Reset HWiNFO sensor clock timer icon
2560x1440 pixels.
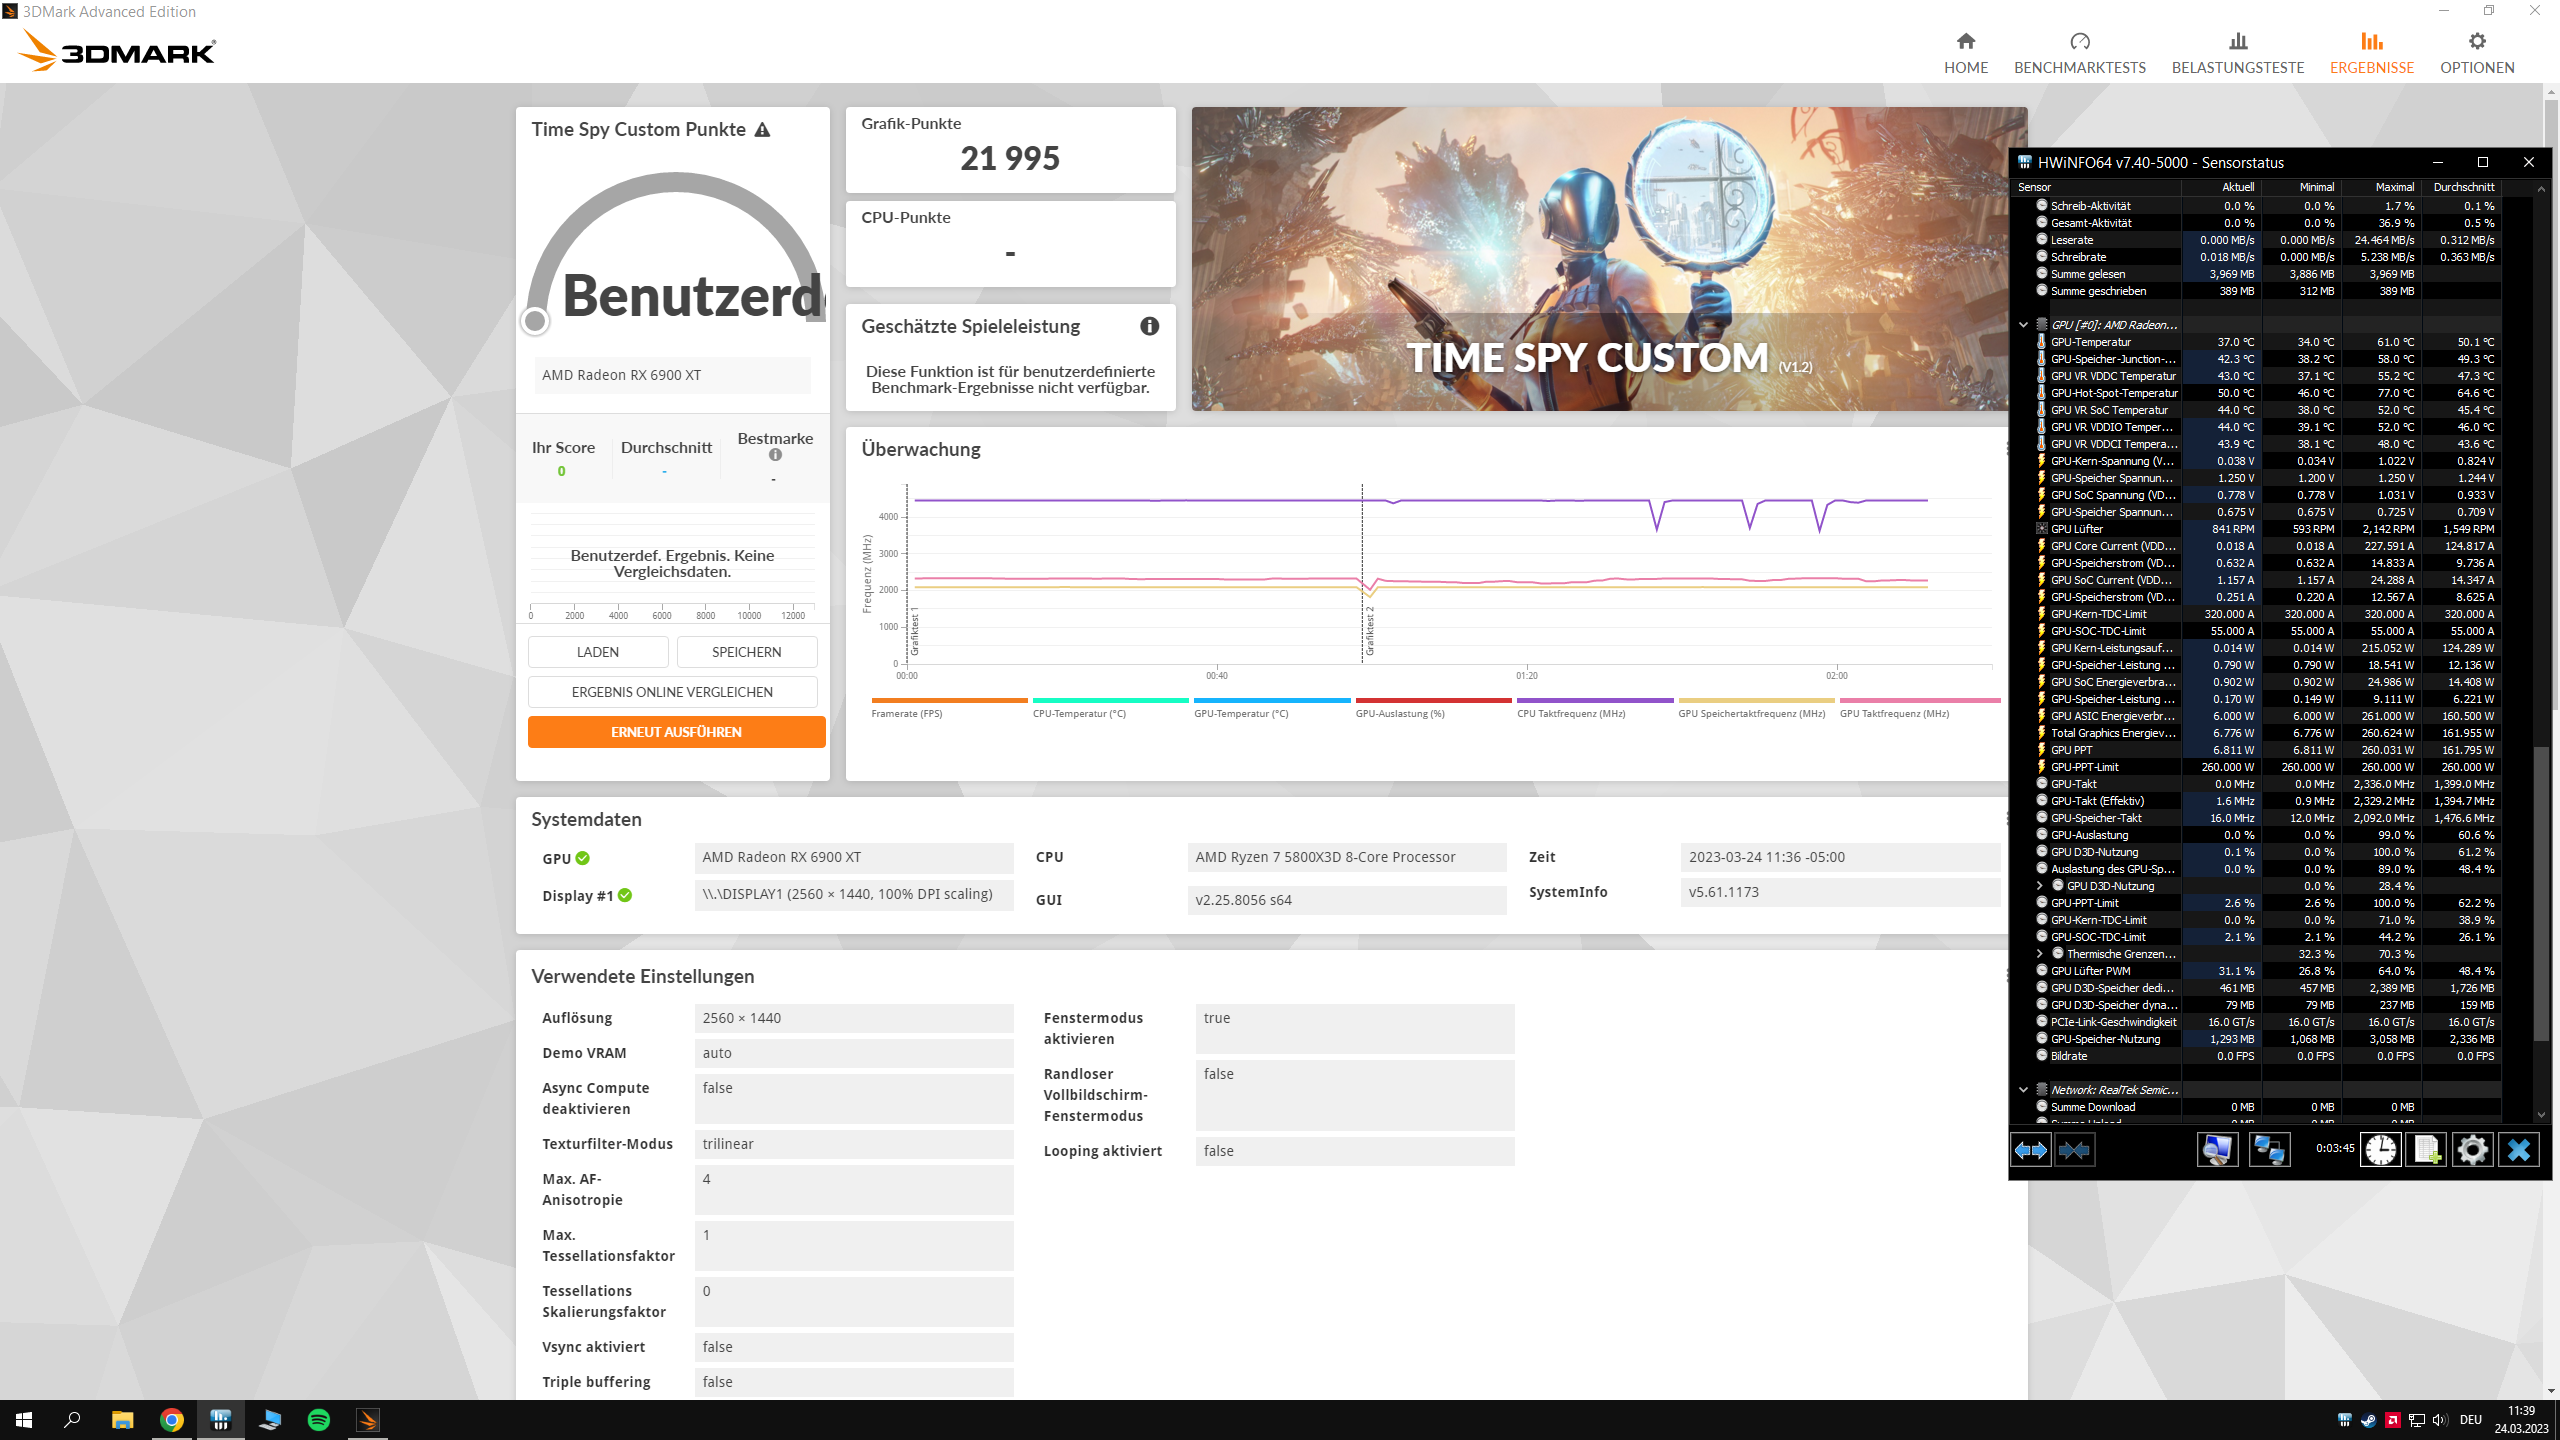tap(2380, 1150)
